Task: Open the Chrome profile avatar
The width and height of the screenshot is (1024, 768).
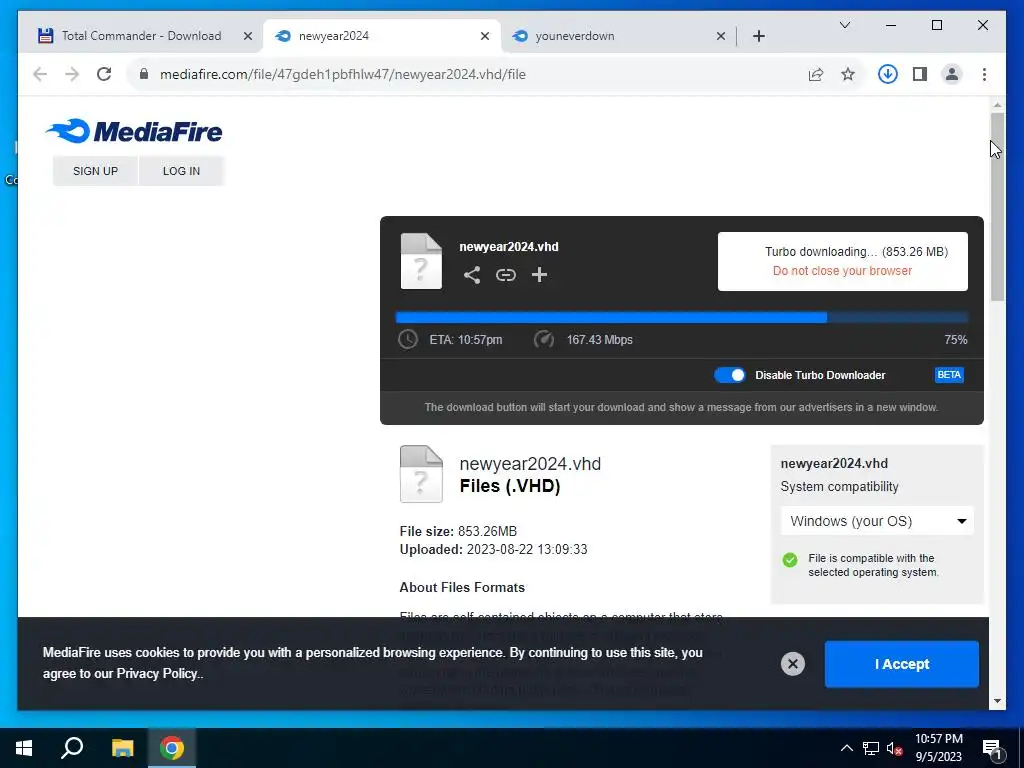Action: 952,74
